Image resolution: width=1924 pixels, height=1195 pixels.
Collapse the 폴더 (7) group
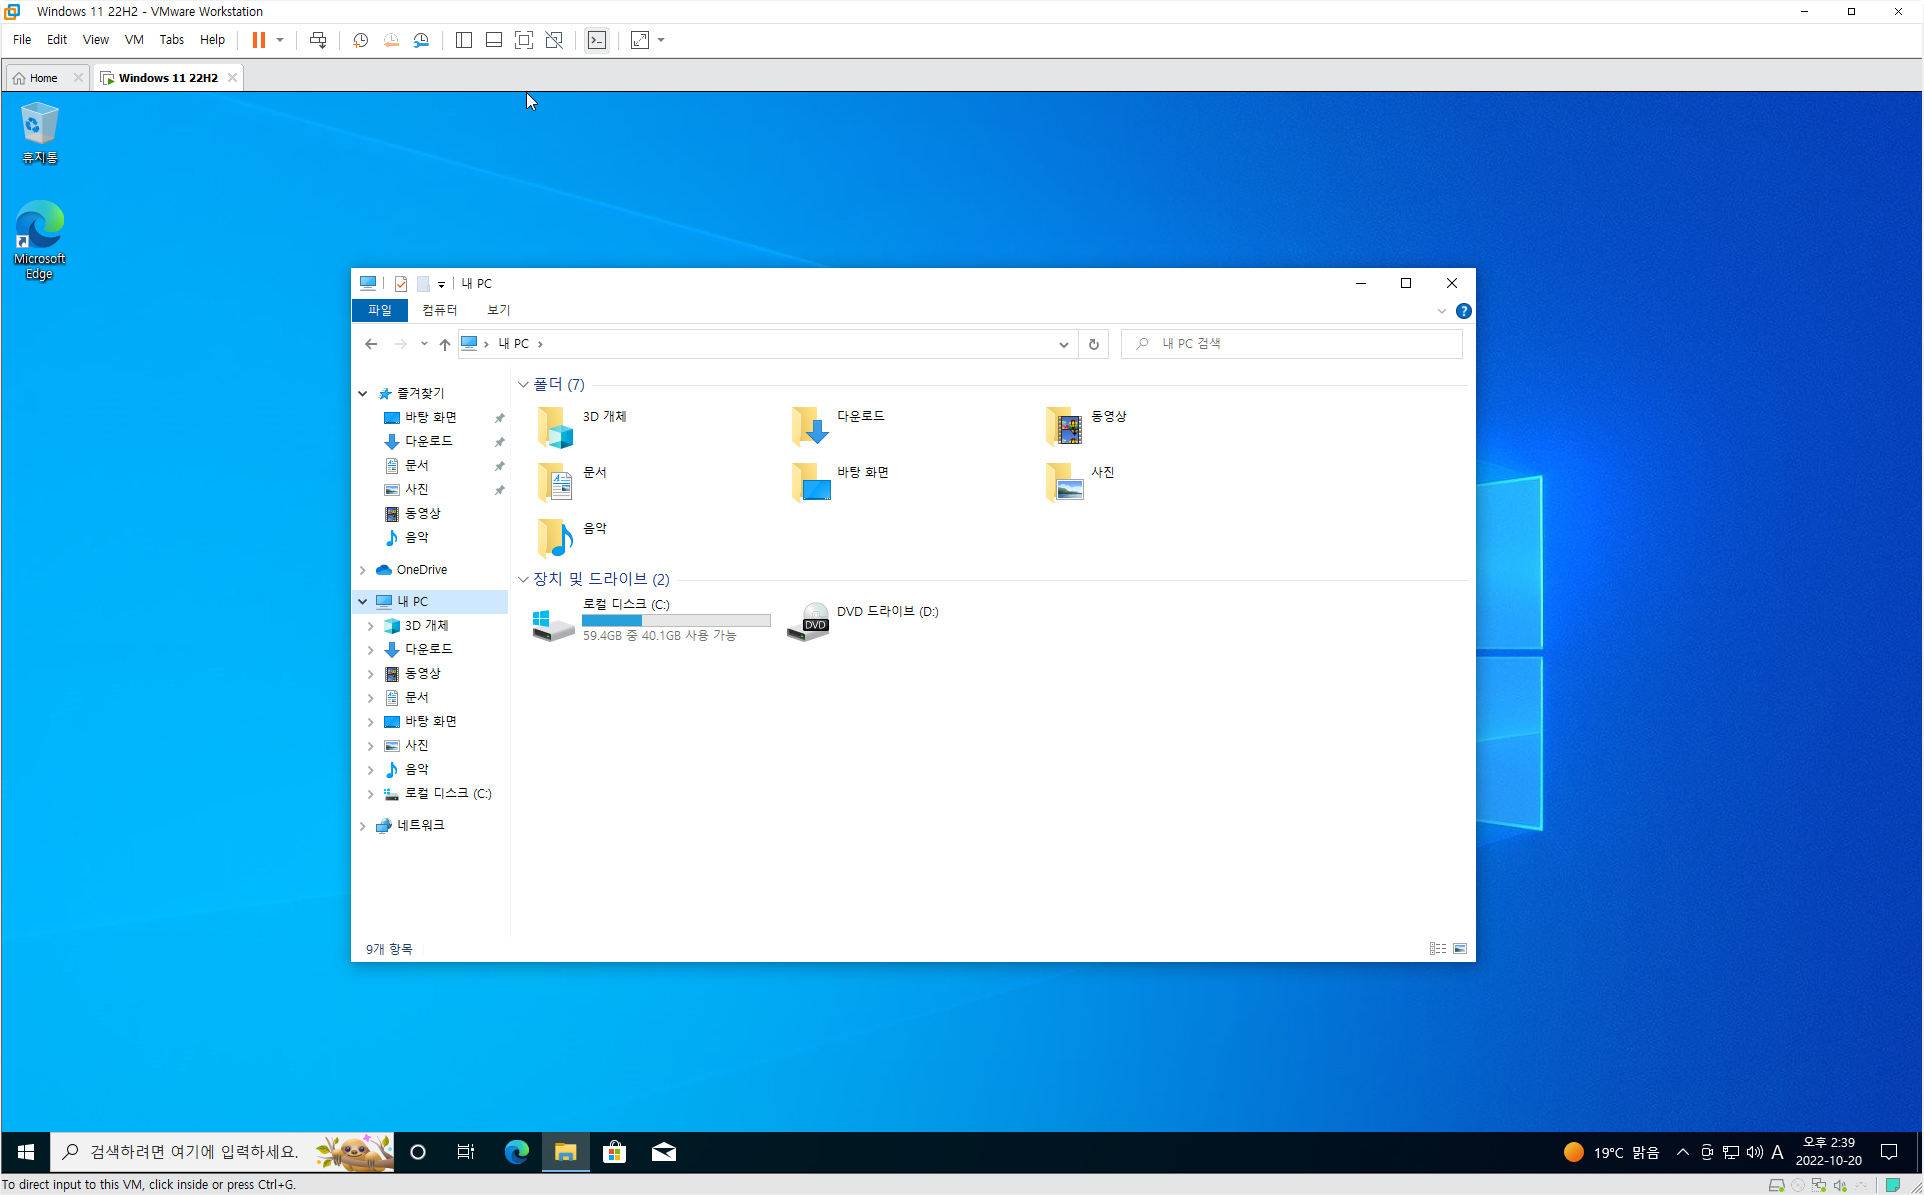523,384
